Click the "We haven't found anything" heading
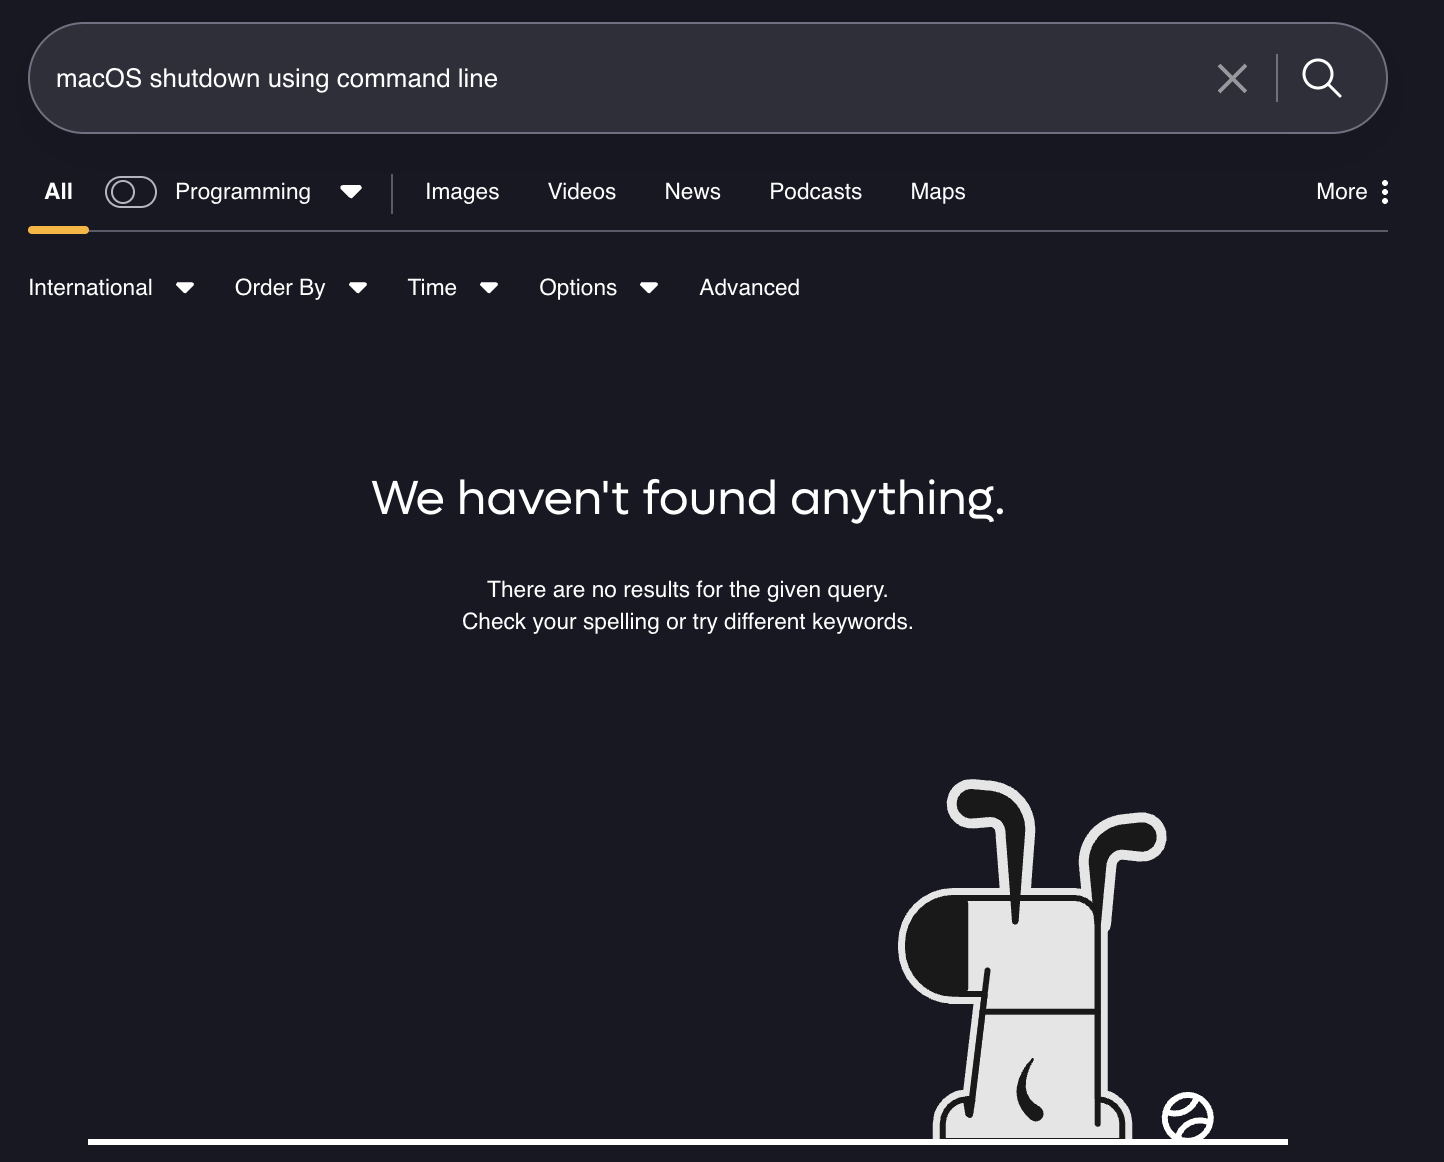The height and width of the screenshot is (1162, 1444). tap(688, 498)
